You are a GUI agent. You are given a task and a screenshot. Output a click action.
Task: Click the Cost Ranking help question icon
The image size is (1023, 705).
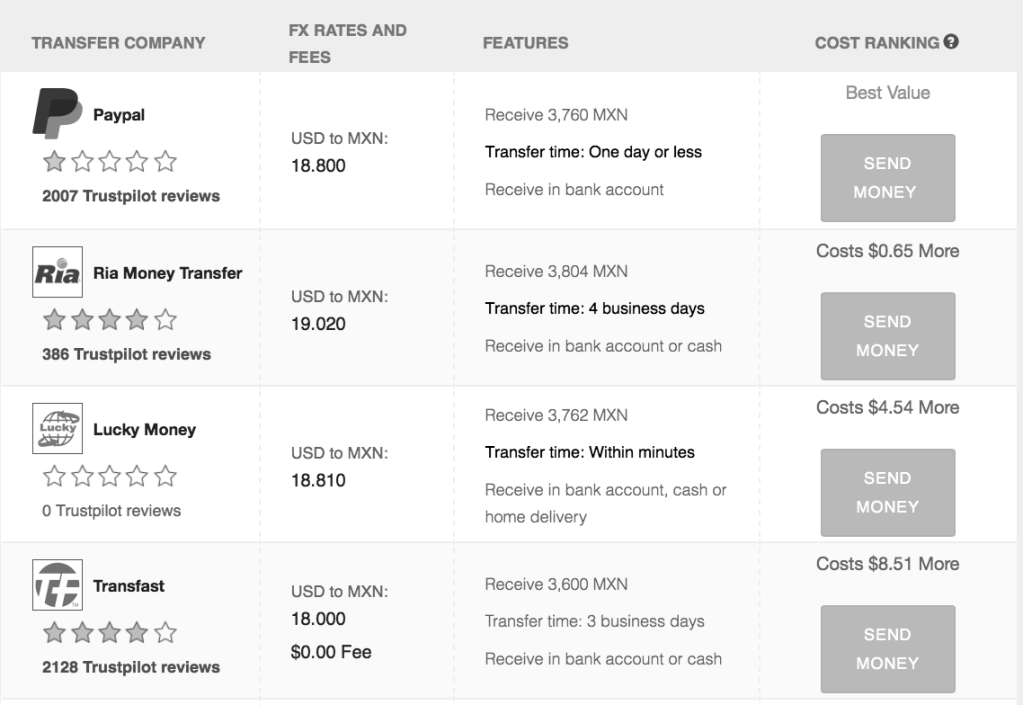(952, 43)
